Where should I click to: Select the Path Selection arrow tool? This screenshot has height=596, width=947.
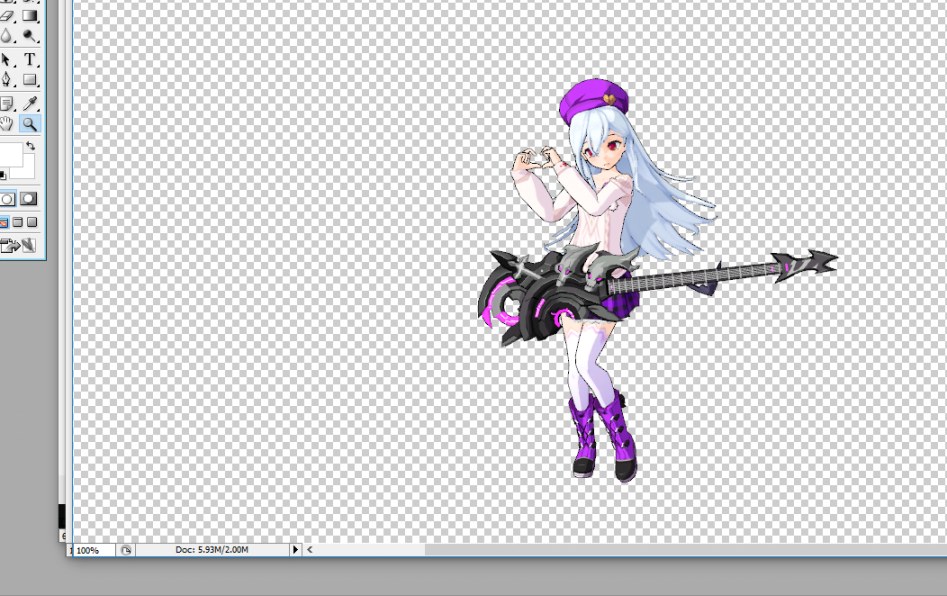7,60
